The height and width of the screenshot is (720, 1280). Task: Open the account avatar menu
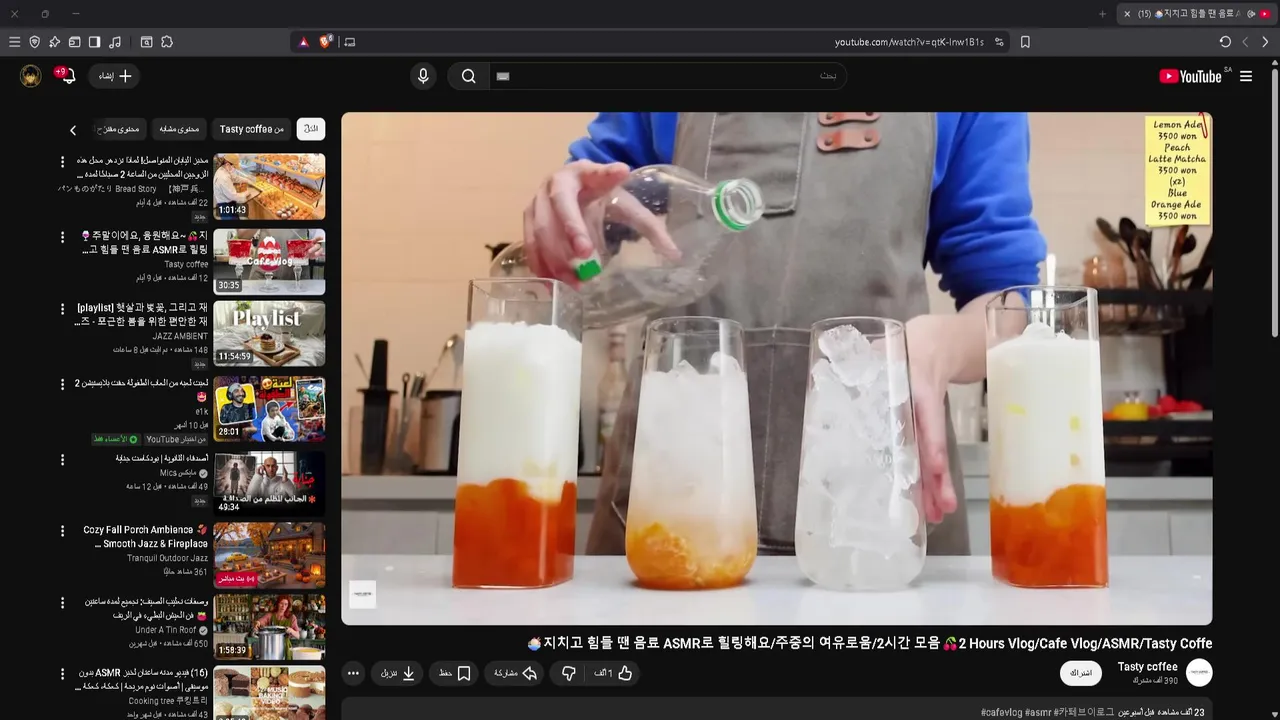31,76
